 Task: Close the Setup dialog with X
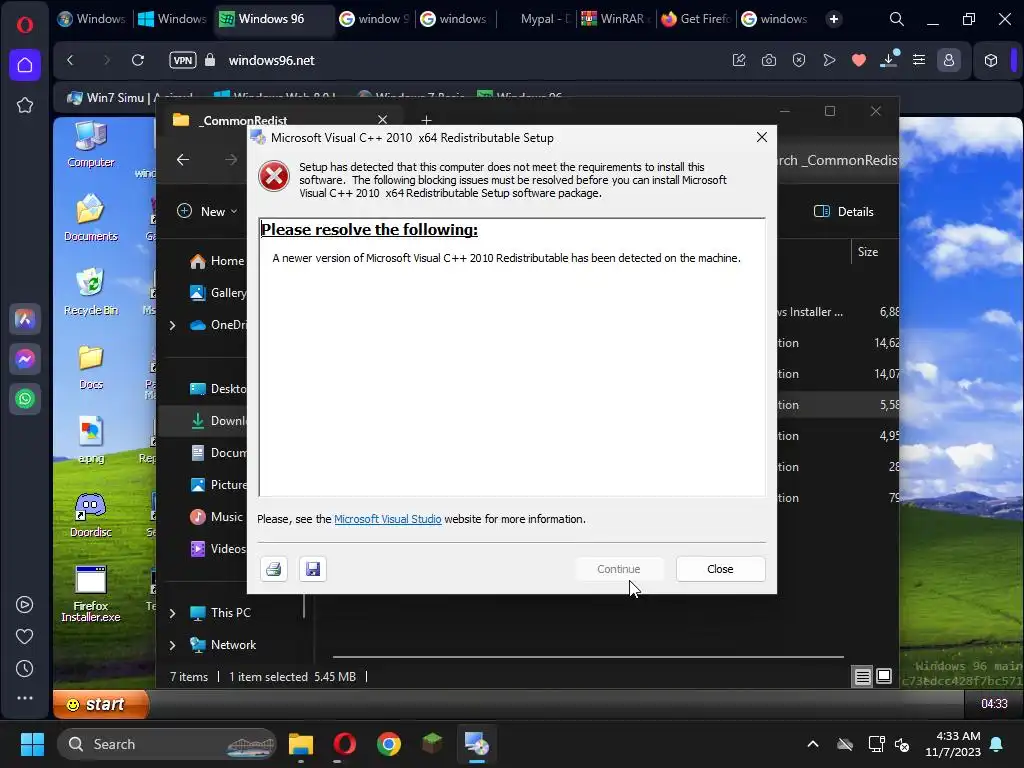[x=761, y=137]
